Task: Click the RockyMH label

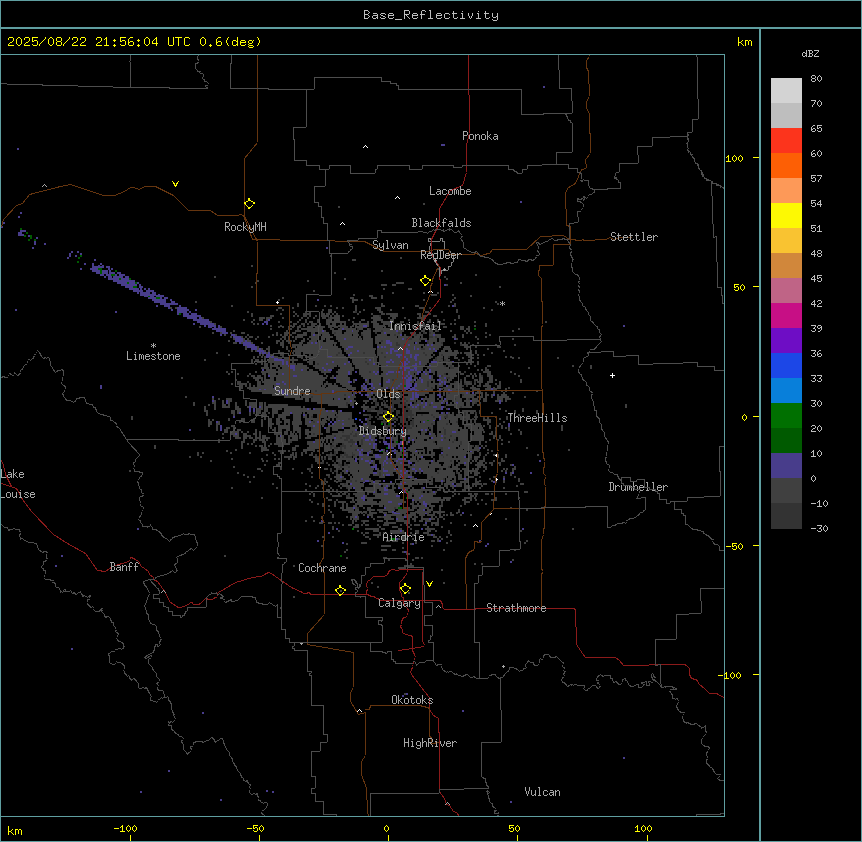Action: 245,227
